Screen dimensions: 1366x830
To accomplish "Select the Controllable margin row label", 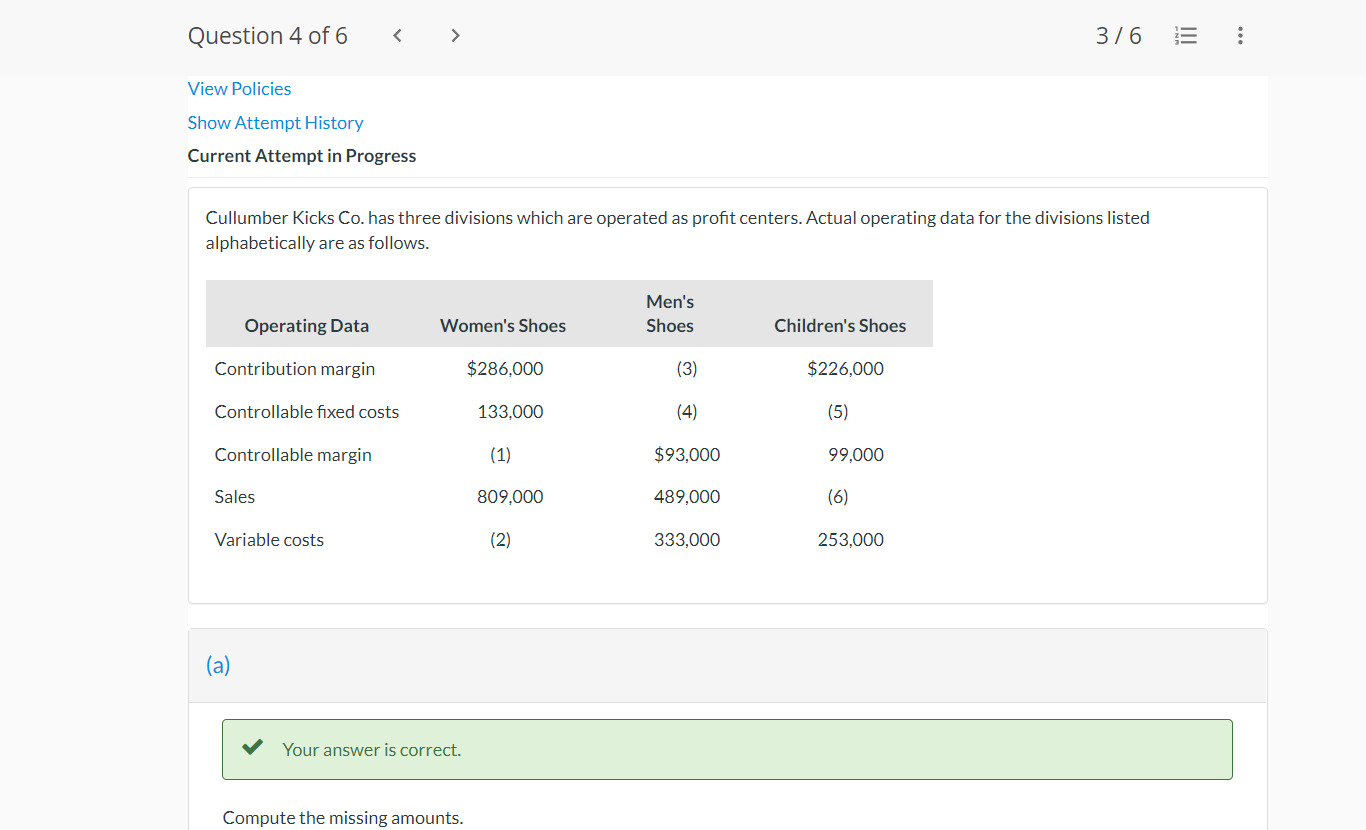I will (293, 455).
